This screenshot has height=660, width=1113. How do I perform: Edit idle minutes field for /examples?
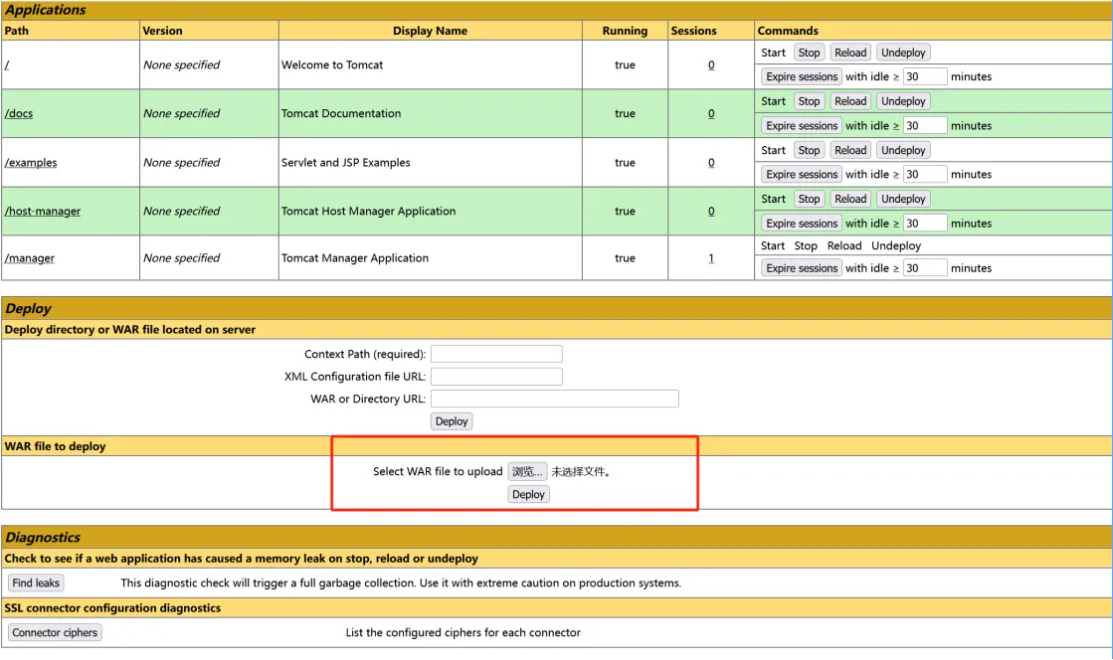click(x=925, y=175)
